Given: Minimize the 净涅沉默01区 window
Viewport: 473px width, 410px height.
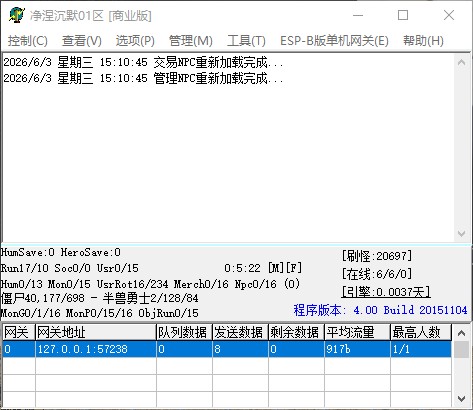Looking at the screenshot, I should pyautogui.click(x=358, y=15).
